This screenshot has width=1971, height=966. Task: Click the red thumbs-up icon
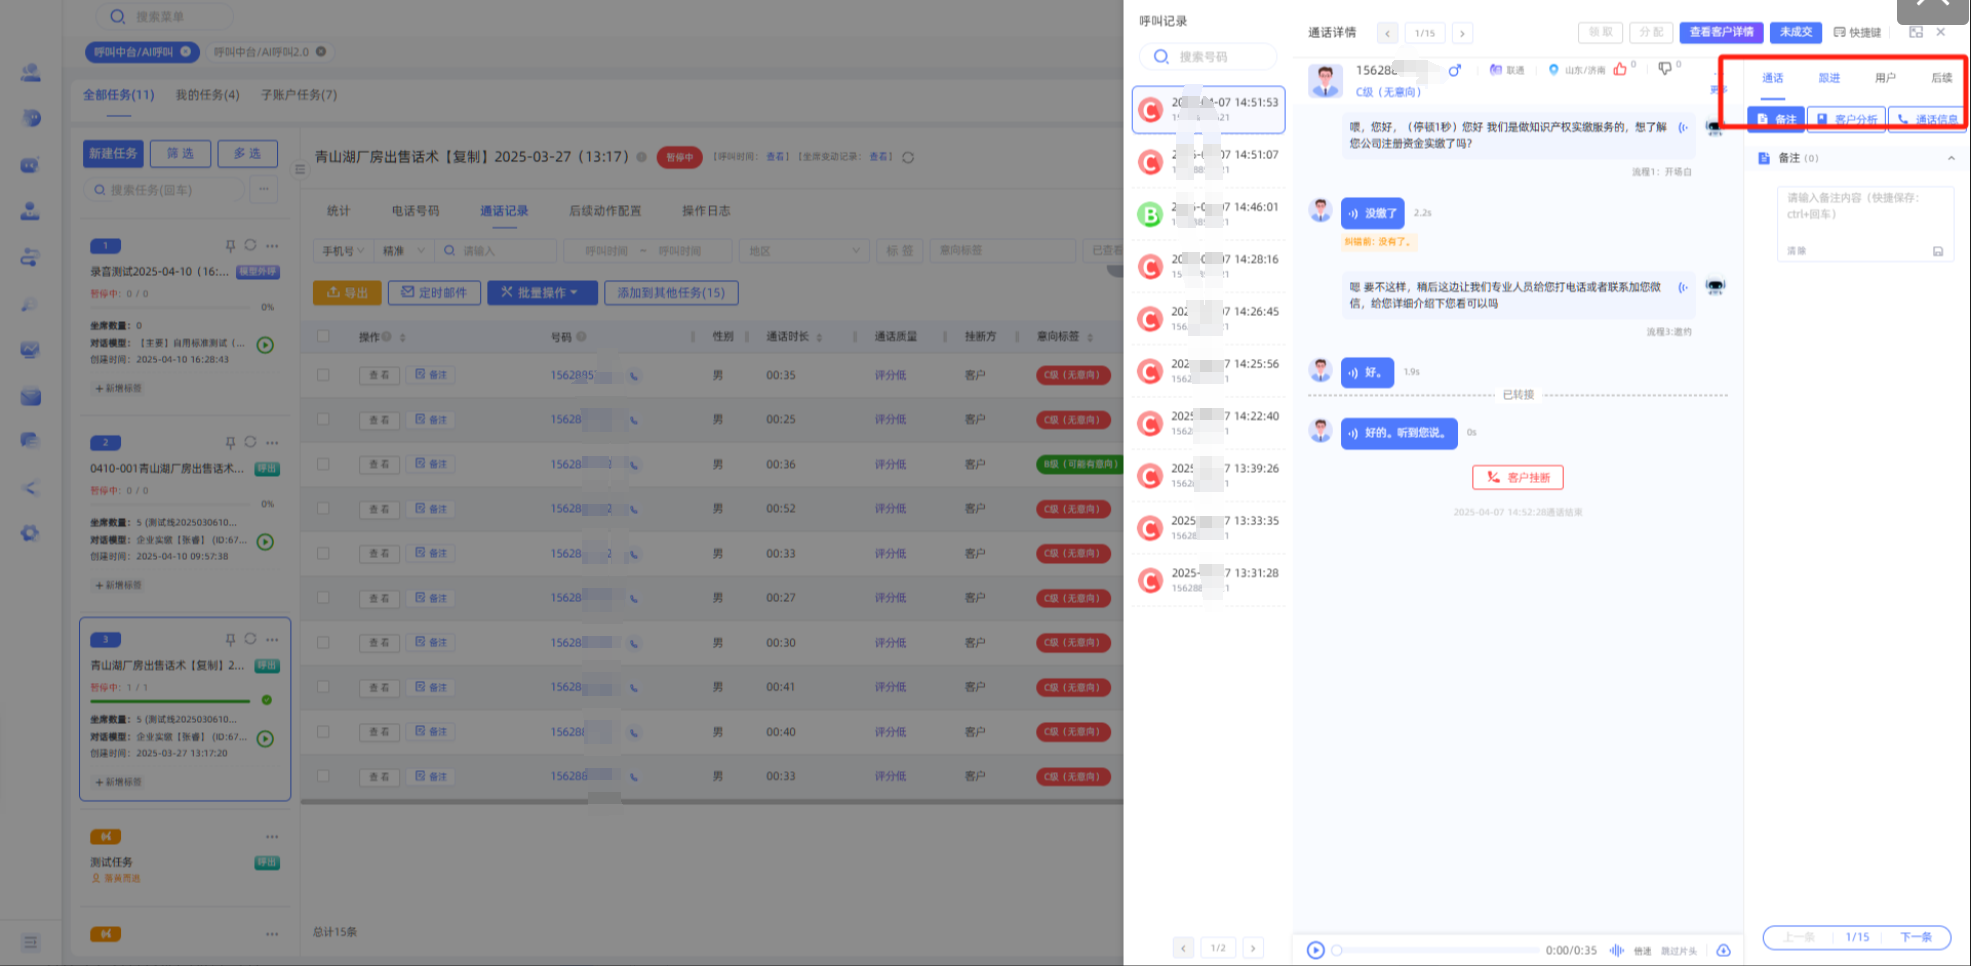(1620, 69)
